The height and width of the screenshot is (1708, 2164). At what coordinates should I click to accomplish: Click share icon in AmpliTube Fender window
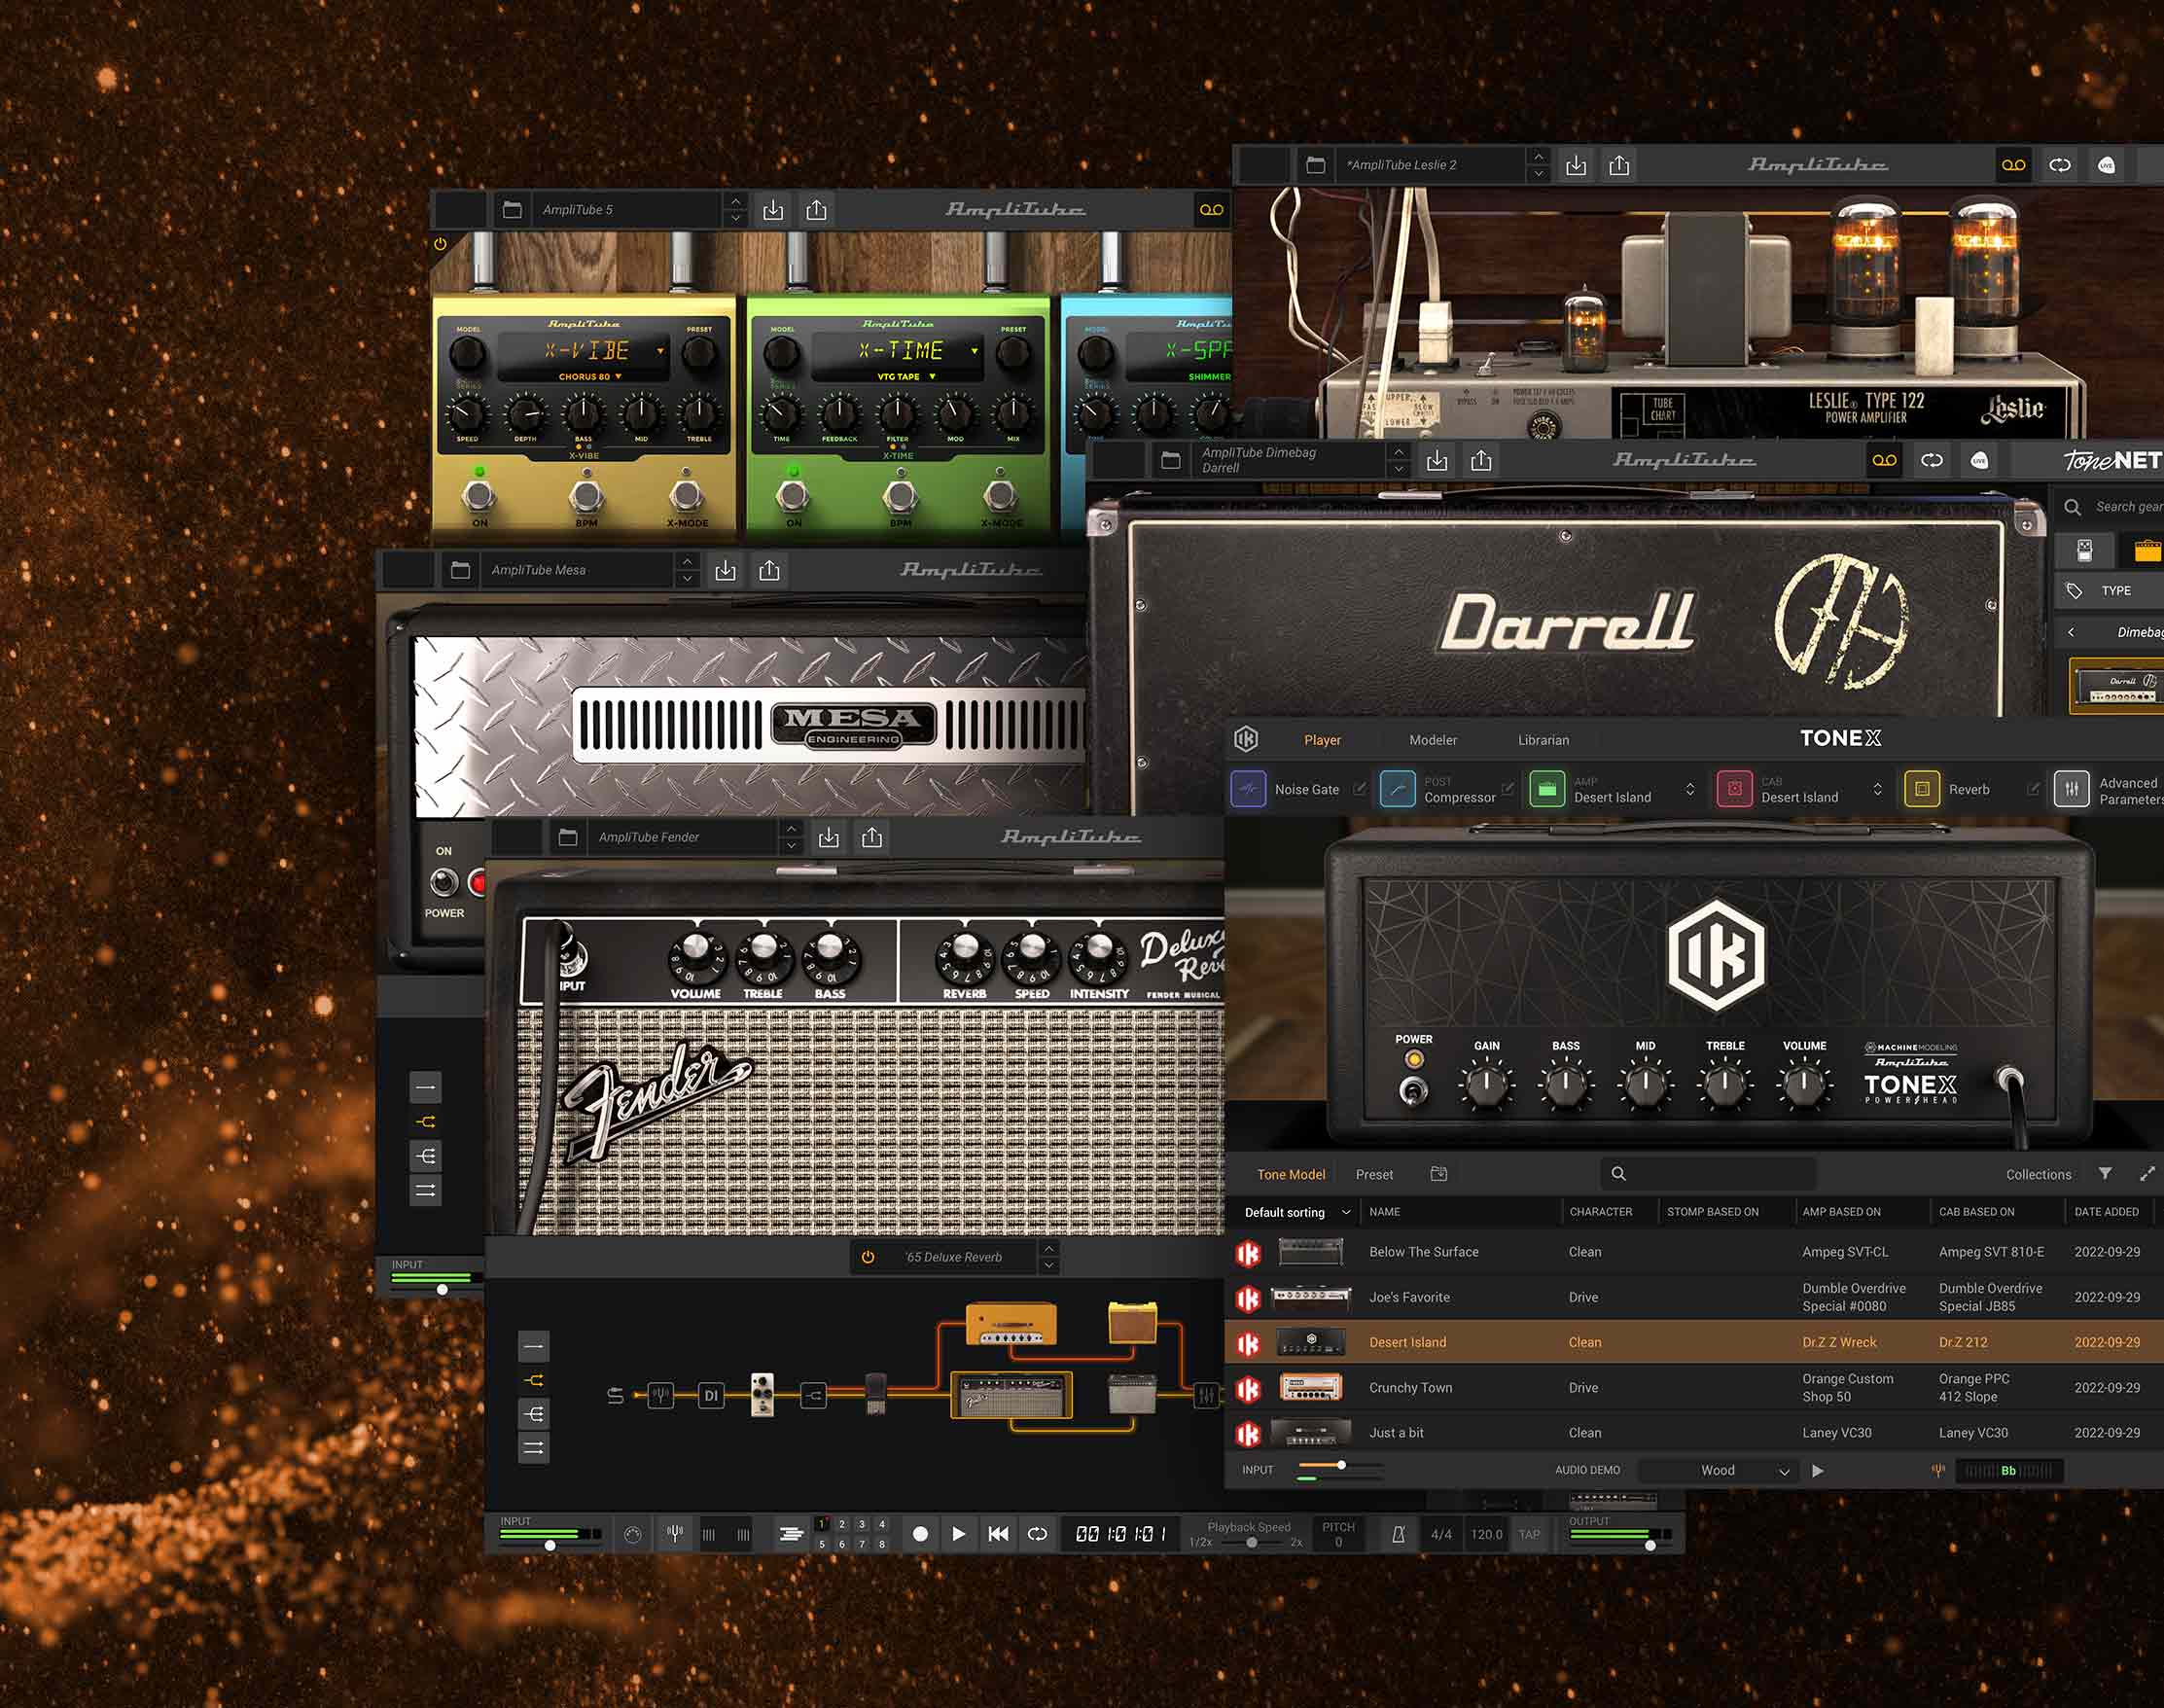872,837
